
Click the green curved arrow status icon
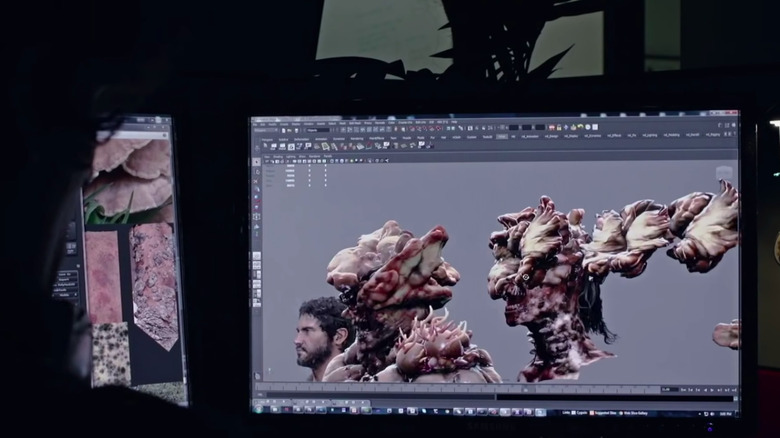pos(580,127)
